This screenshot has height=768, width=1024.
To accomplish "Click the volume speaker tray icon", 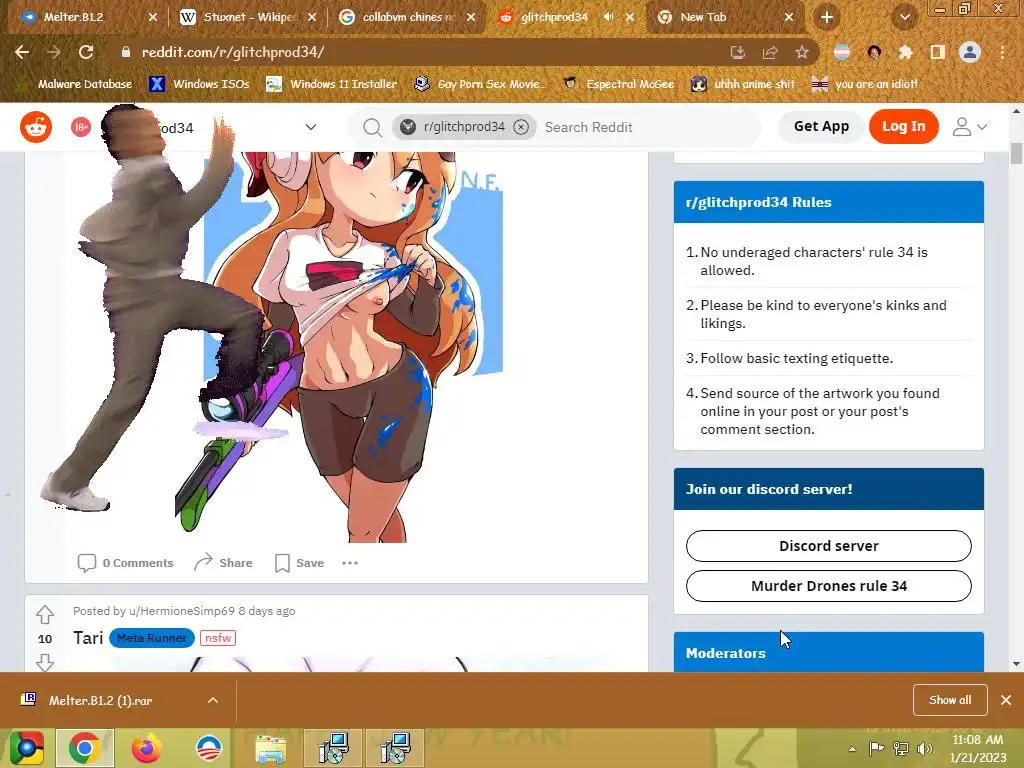I will 925,748.
